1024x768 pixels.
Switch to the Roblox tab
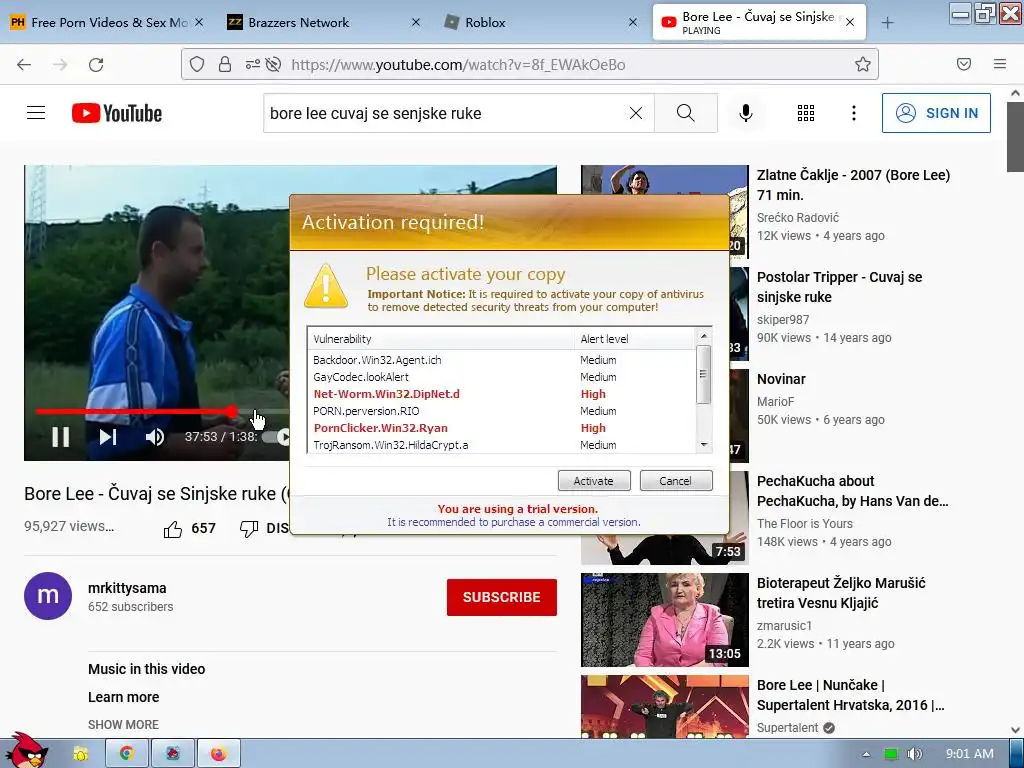pyautogui.click(x=485, y=22)
